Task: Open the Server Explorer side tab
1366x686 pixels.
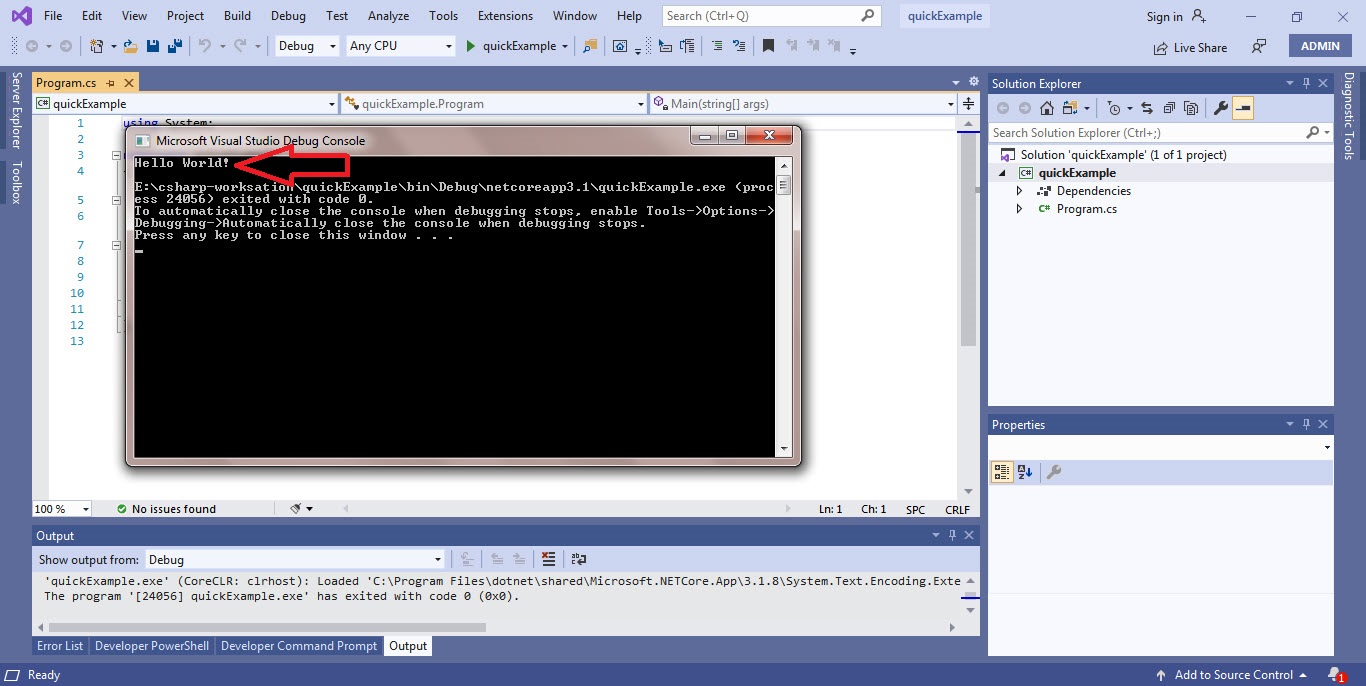Action: click(x=16, y=110)
